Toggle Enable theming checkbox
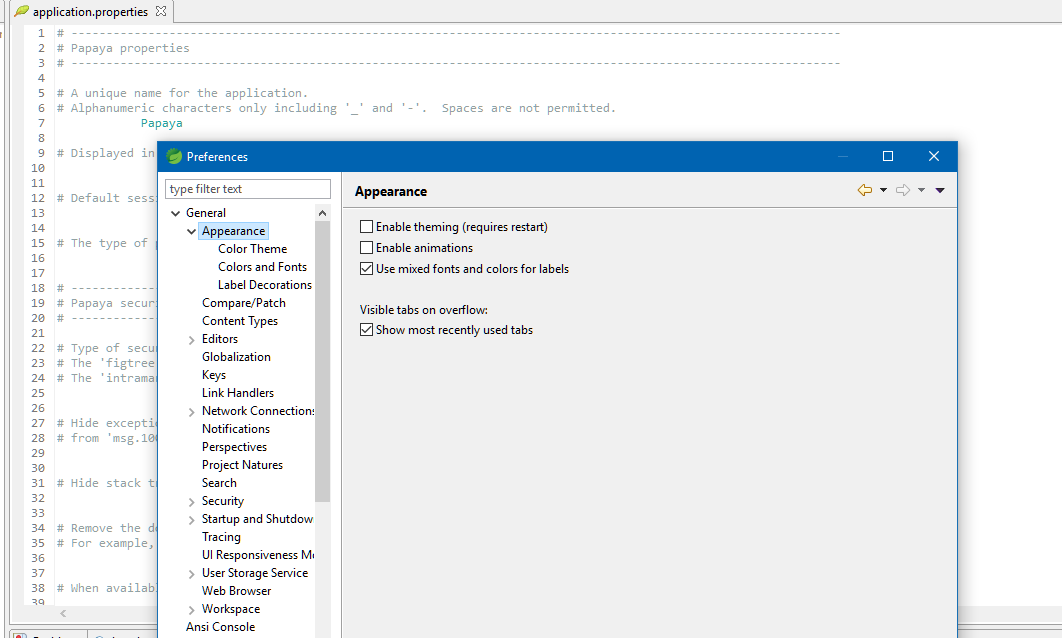 click(x=366, y=227)
